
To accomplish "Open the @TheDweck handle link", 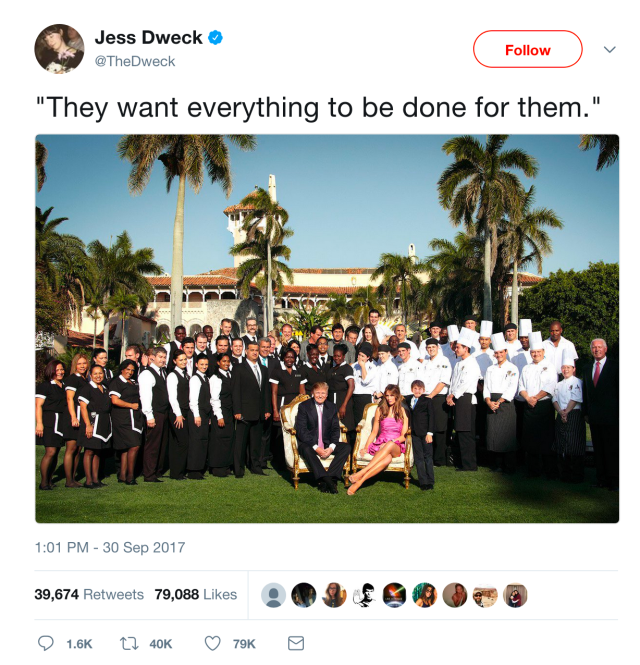I will [135, 61].
